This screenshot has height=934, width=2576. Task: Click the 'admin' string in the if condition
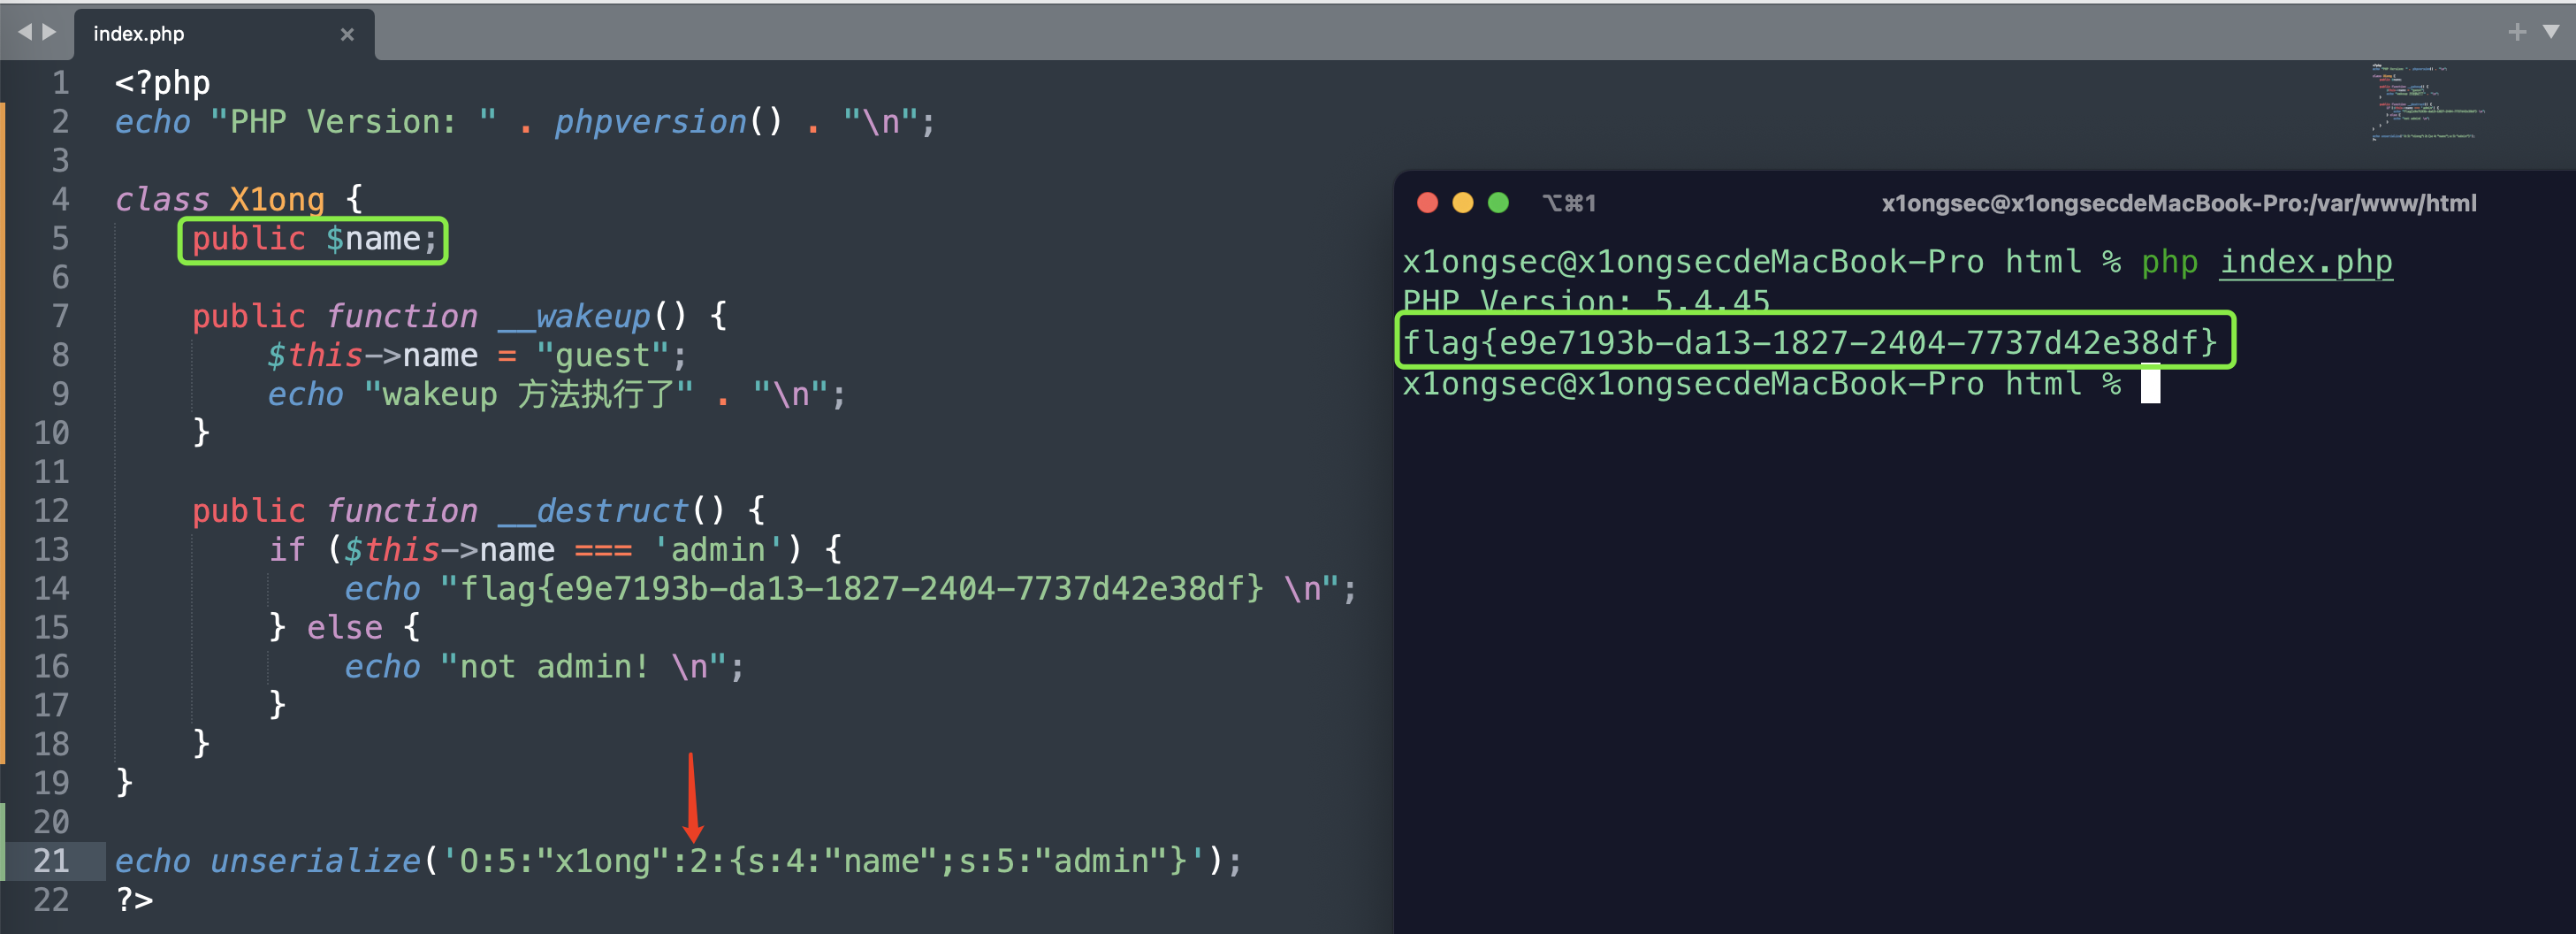tap(718, 550)
